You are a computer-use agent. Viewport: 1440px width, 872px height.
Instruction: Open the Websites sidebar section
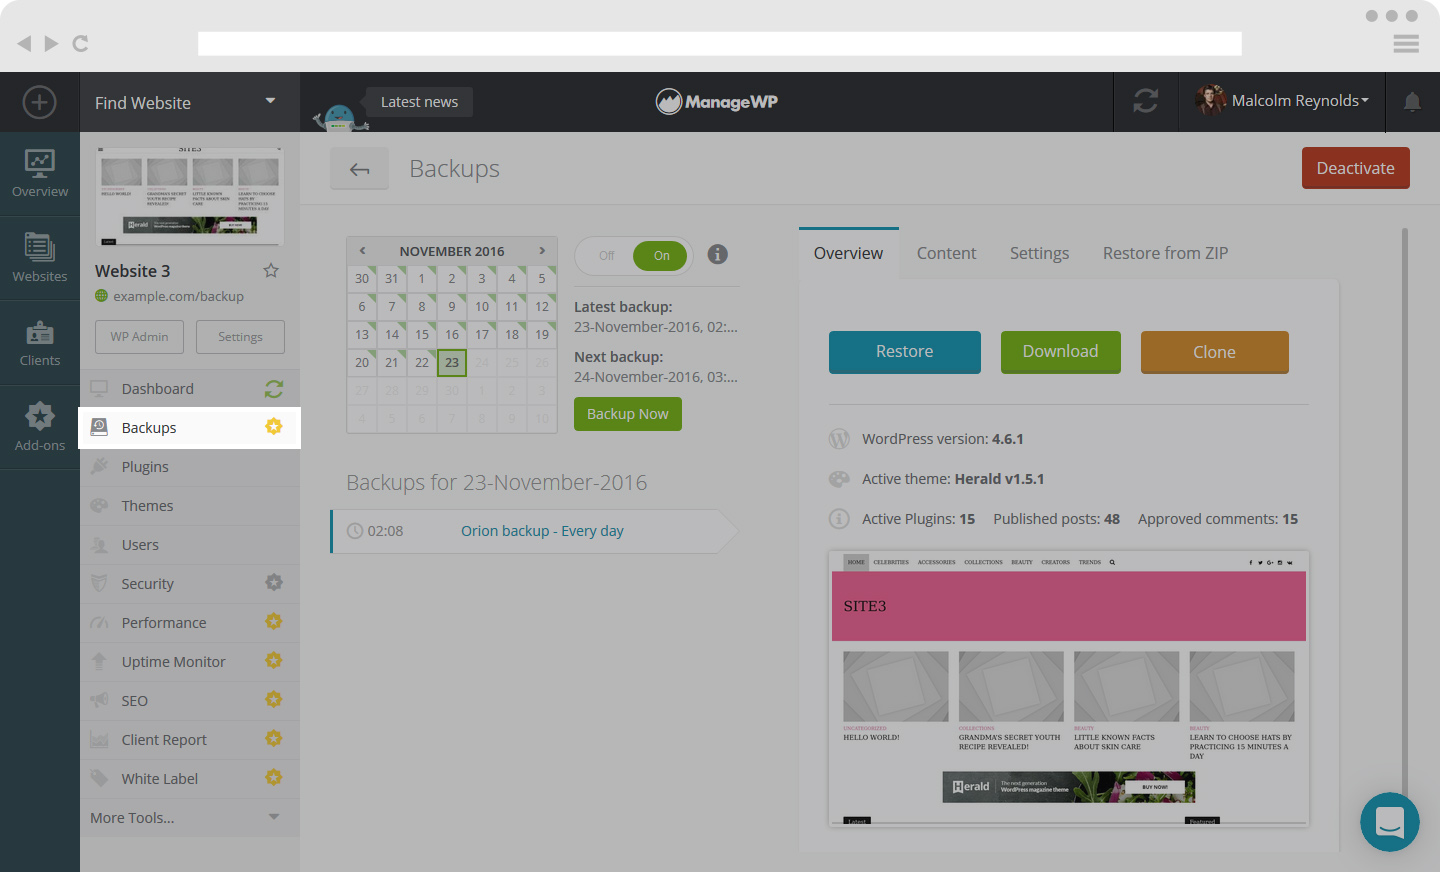(x=40, y=258)
